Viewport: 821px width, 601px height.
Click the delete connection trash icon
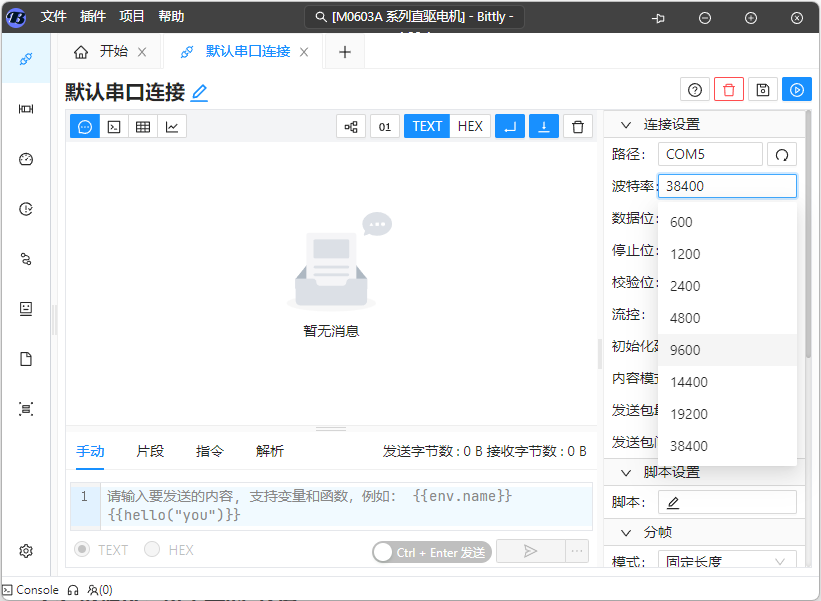click(x=729, y=90)
